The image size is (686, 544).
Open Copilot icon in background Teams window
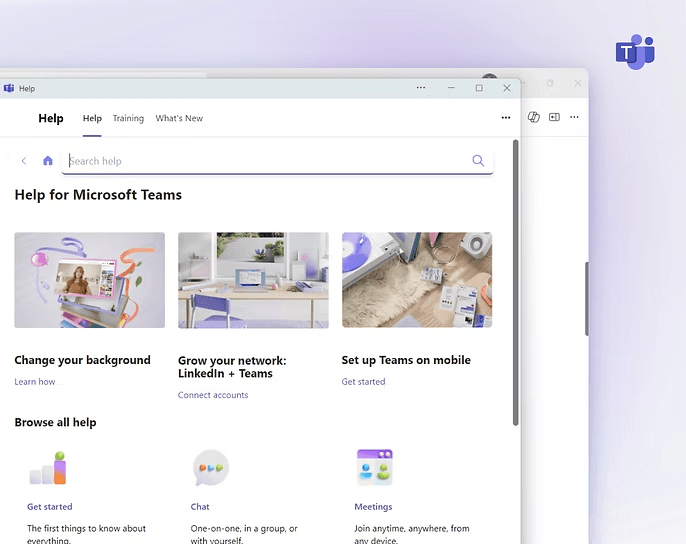pos(534,117)
